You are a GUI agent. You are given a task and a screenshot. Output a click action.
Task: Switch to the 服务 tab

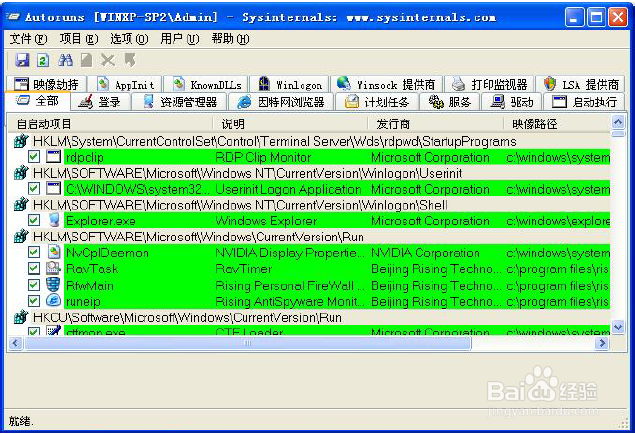(x=450, y=102)
